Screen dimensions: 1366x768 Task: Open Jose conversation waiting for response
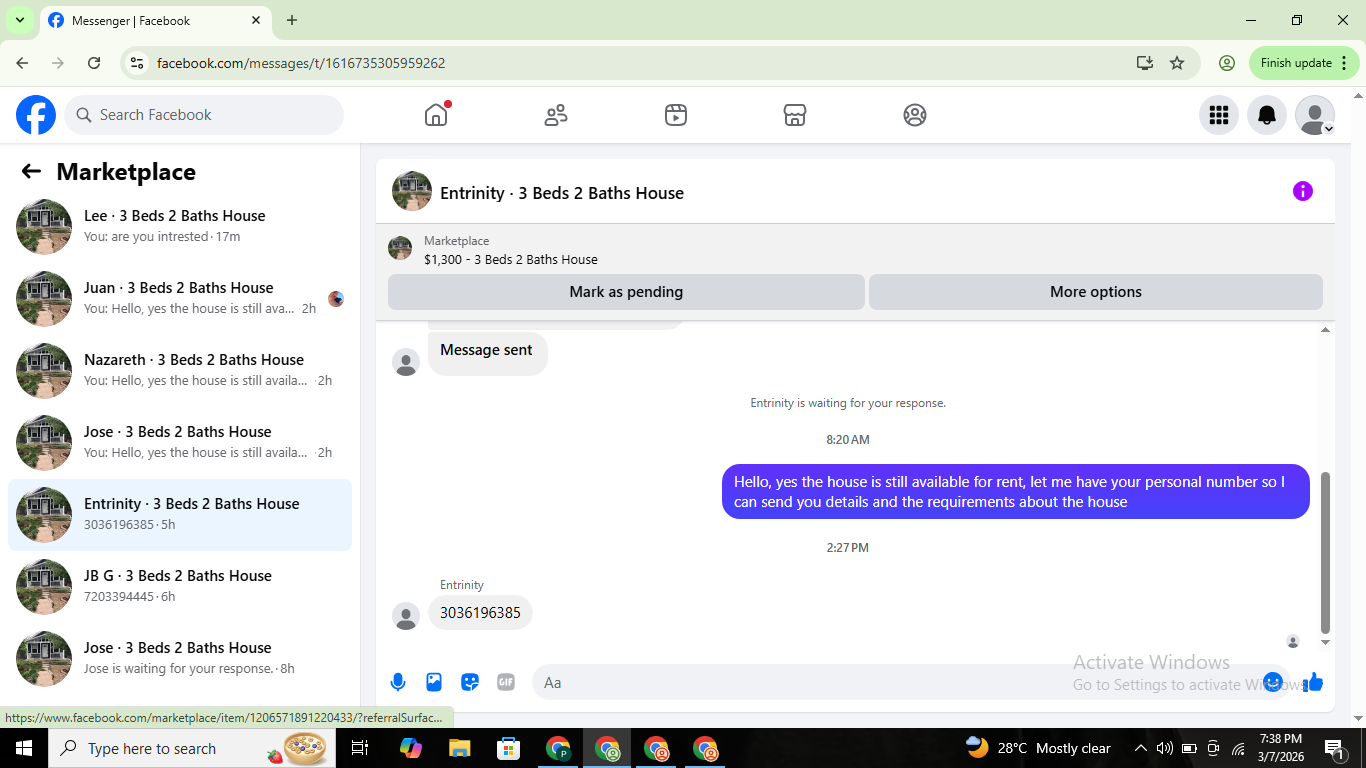(180, 659)
